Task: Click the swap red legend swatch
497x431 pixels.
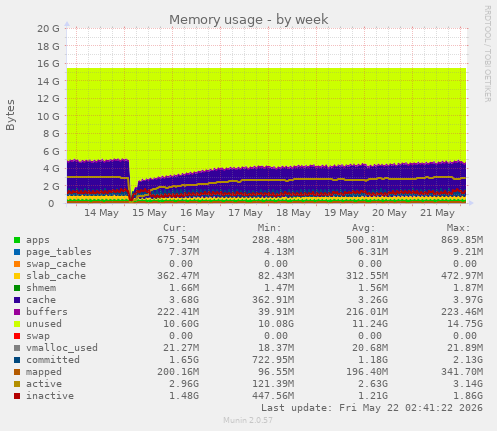Action: click(x=17, y=336)
